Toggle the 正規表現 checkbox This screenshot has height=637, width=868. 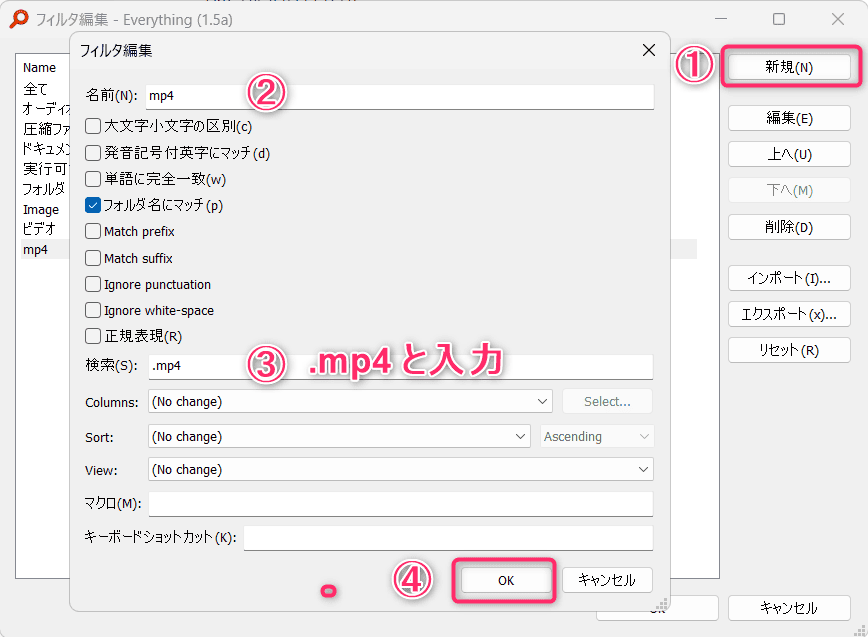click(x=93, y=336)
